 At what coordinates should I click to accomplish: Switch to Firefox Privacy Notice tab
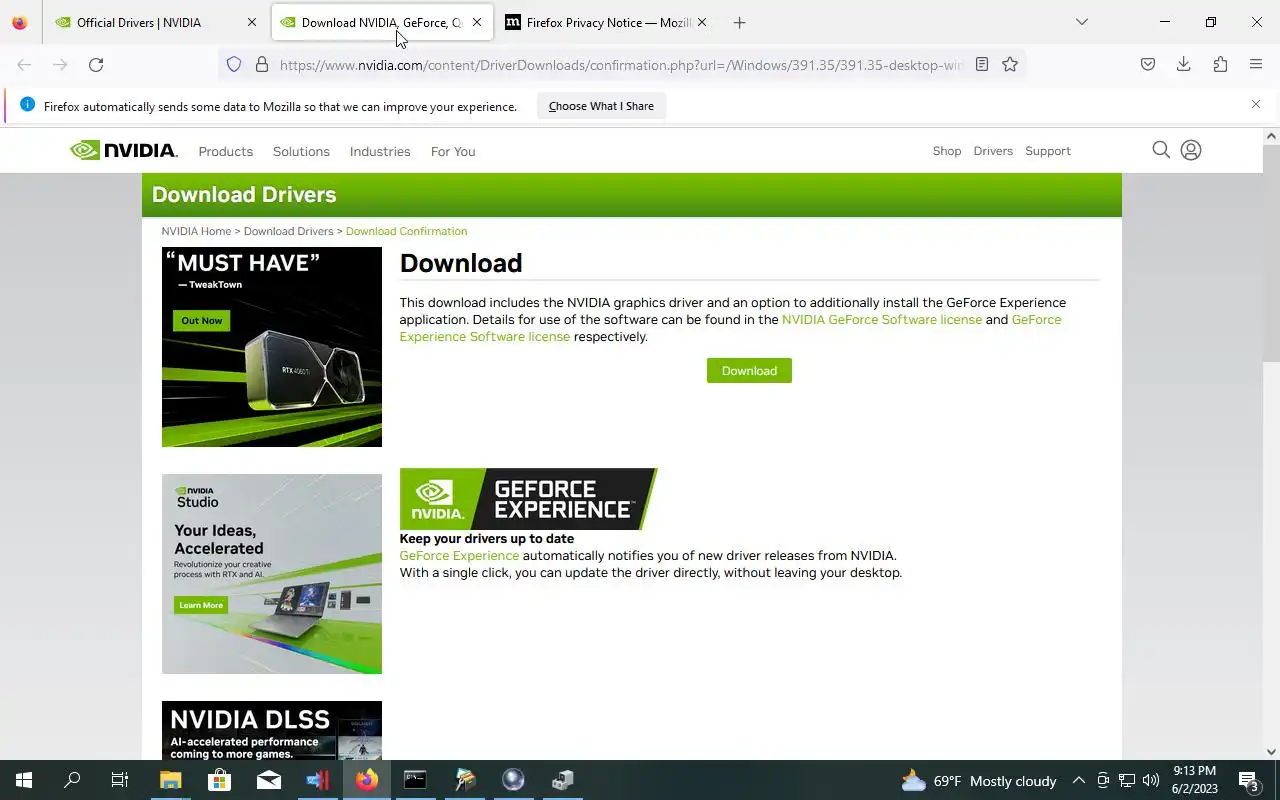click(x=608, y=22)
